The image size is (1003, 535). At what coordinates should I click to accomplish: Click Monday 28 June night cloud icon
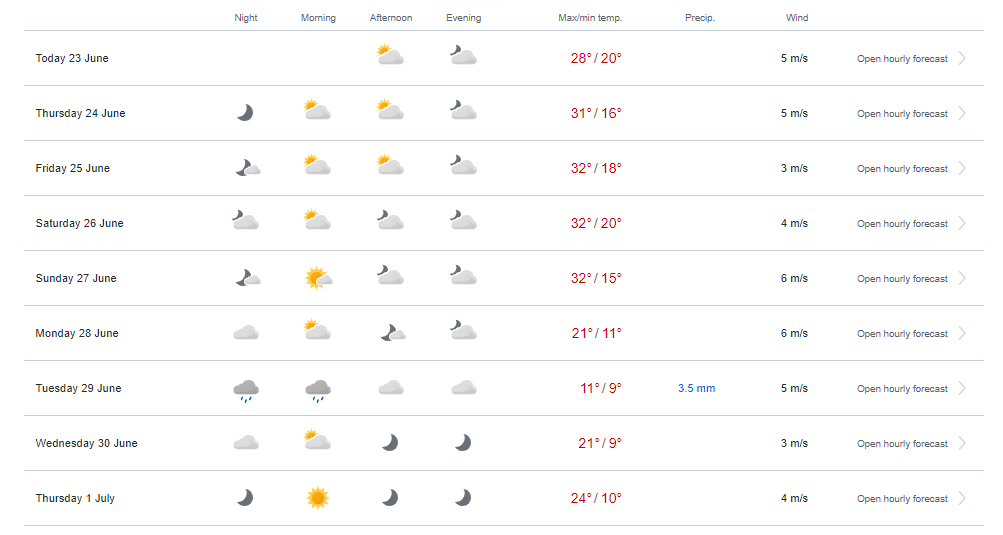pyautogui.click(x=246, y=333)
